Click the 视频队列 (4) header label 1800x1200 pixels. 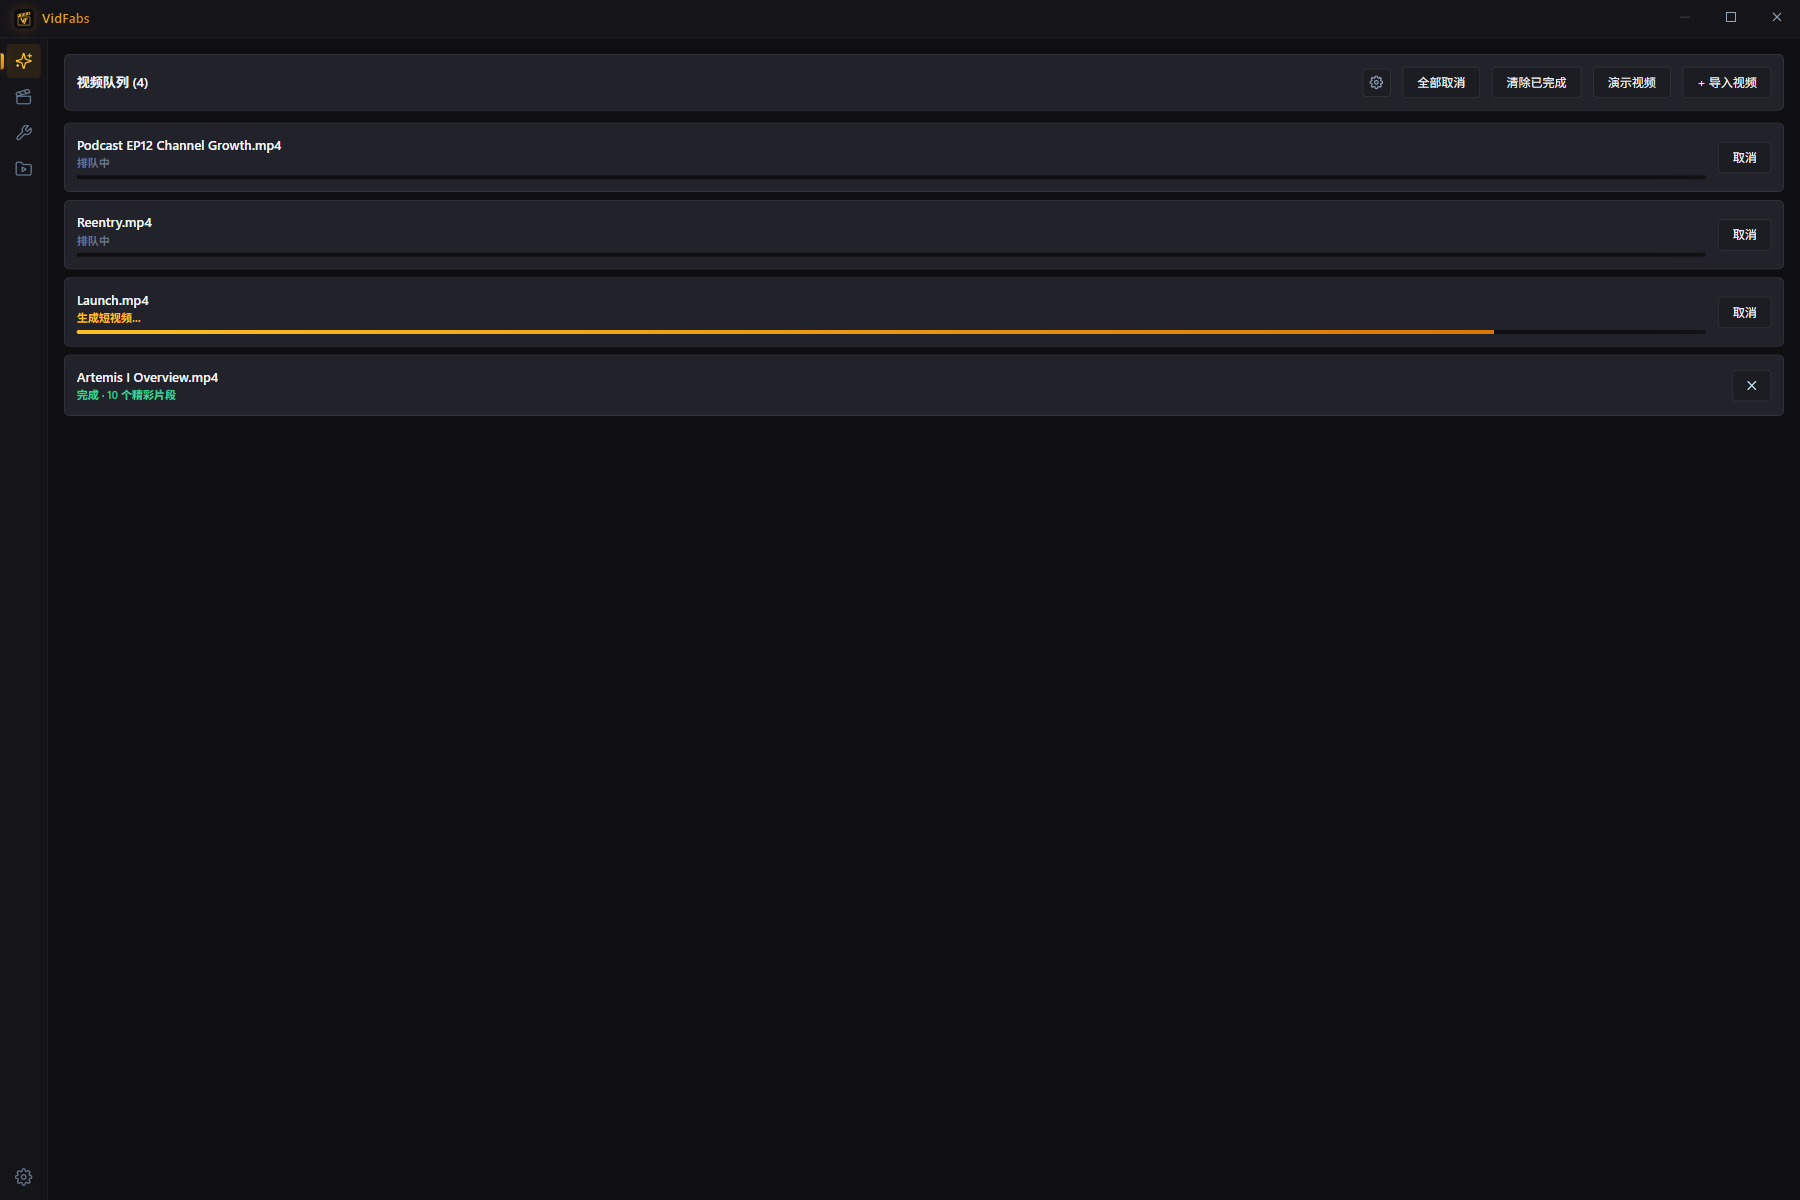point(112,83)
